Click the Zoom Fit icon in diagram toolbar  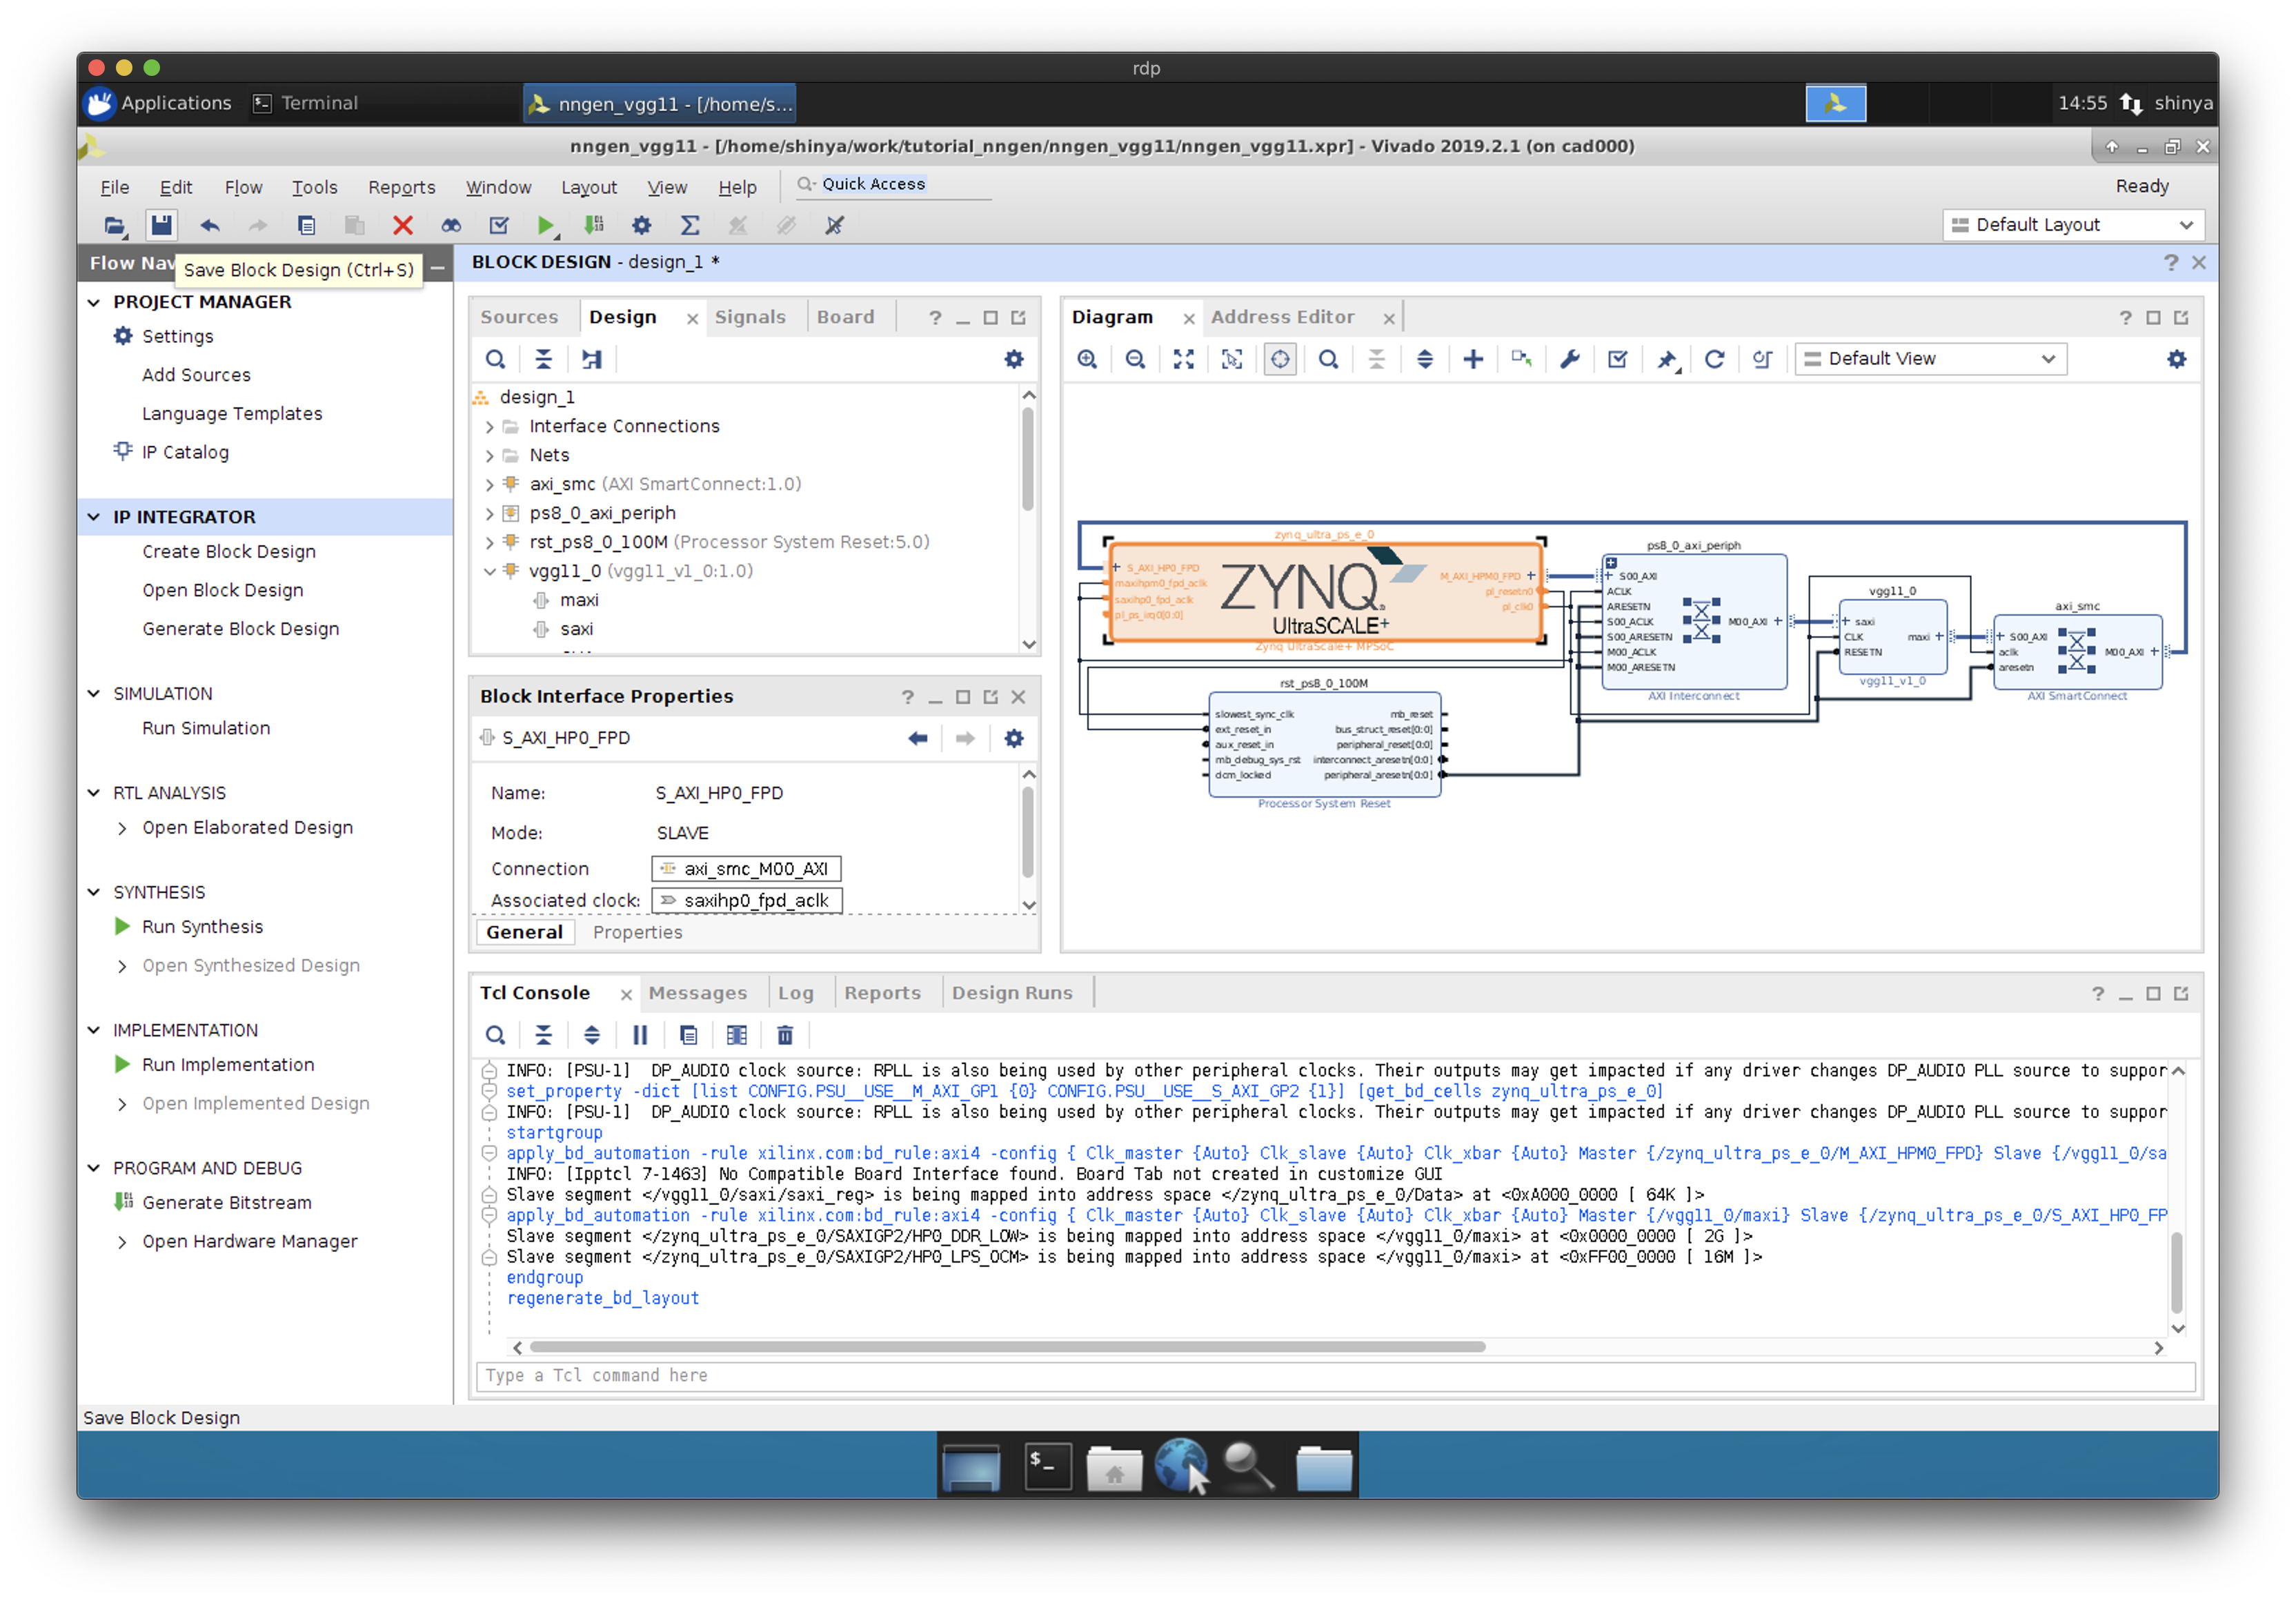click(x=1183, y=359)
